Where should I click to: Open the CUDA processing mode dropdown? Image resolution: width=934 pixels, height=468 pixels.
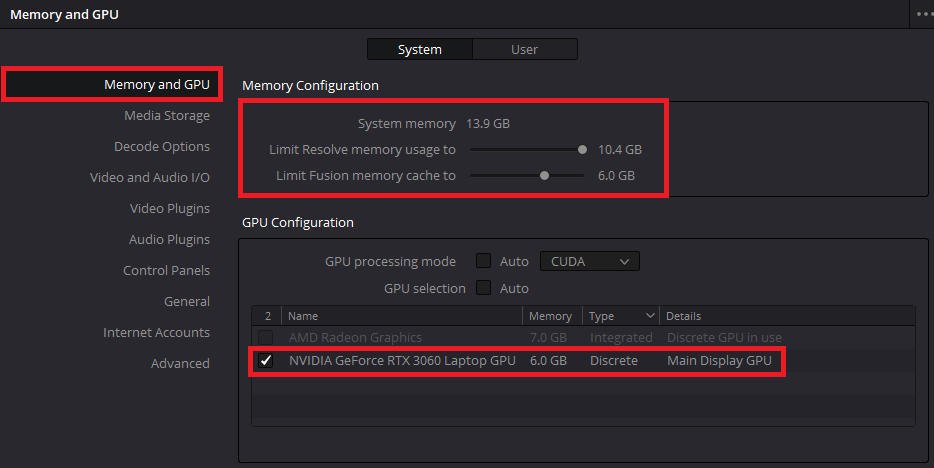click(589, 262)
